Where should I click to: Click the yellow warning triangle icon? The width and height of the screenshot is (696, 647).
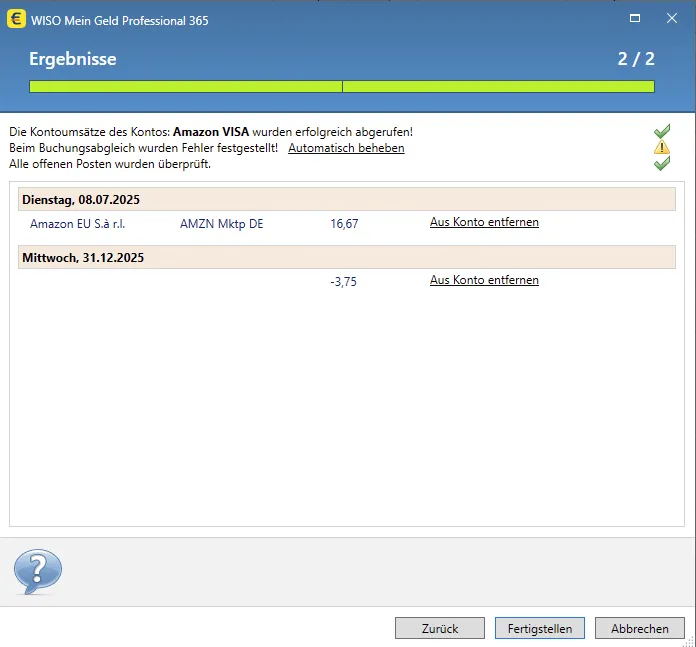[x=661, y=148]
